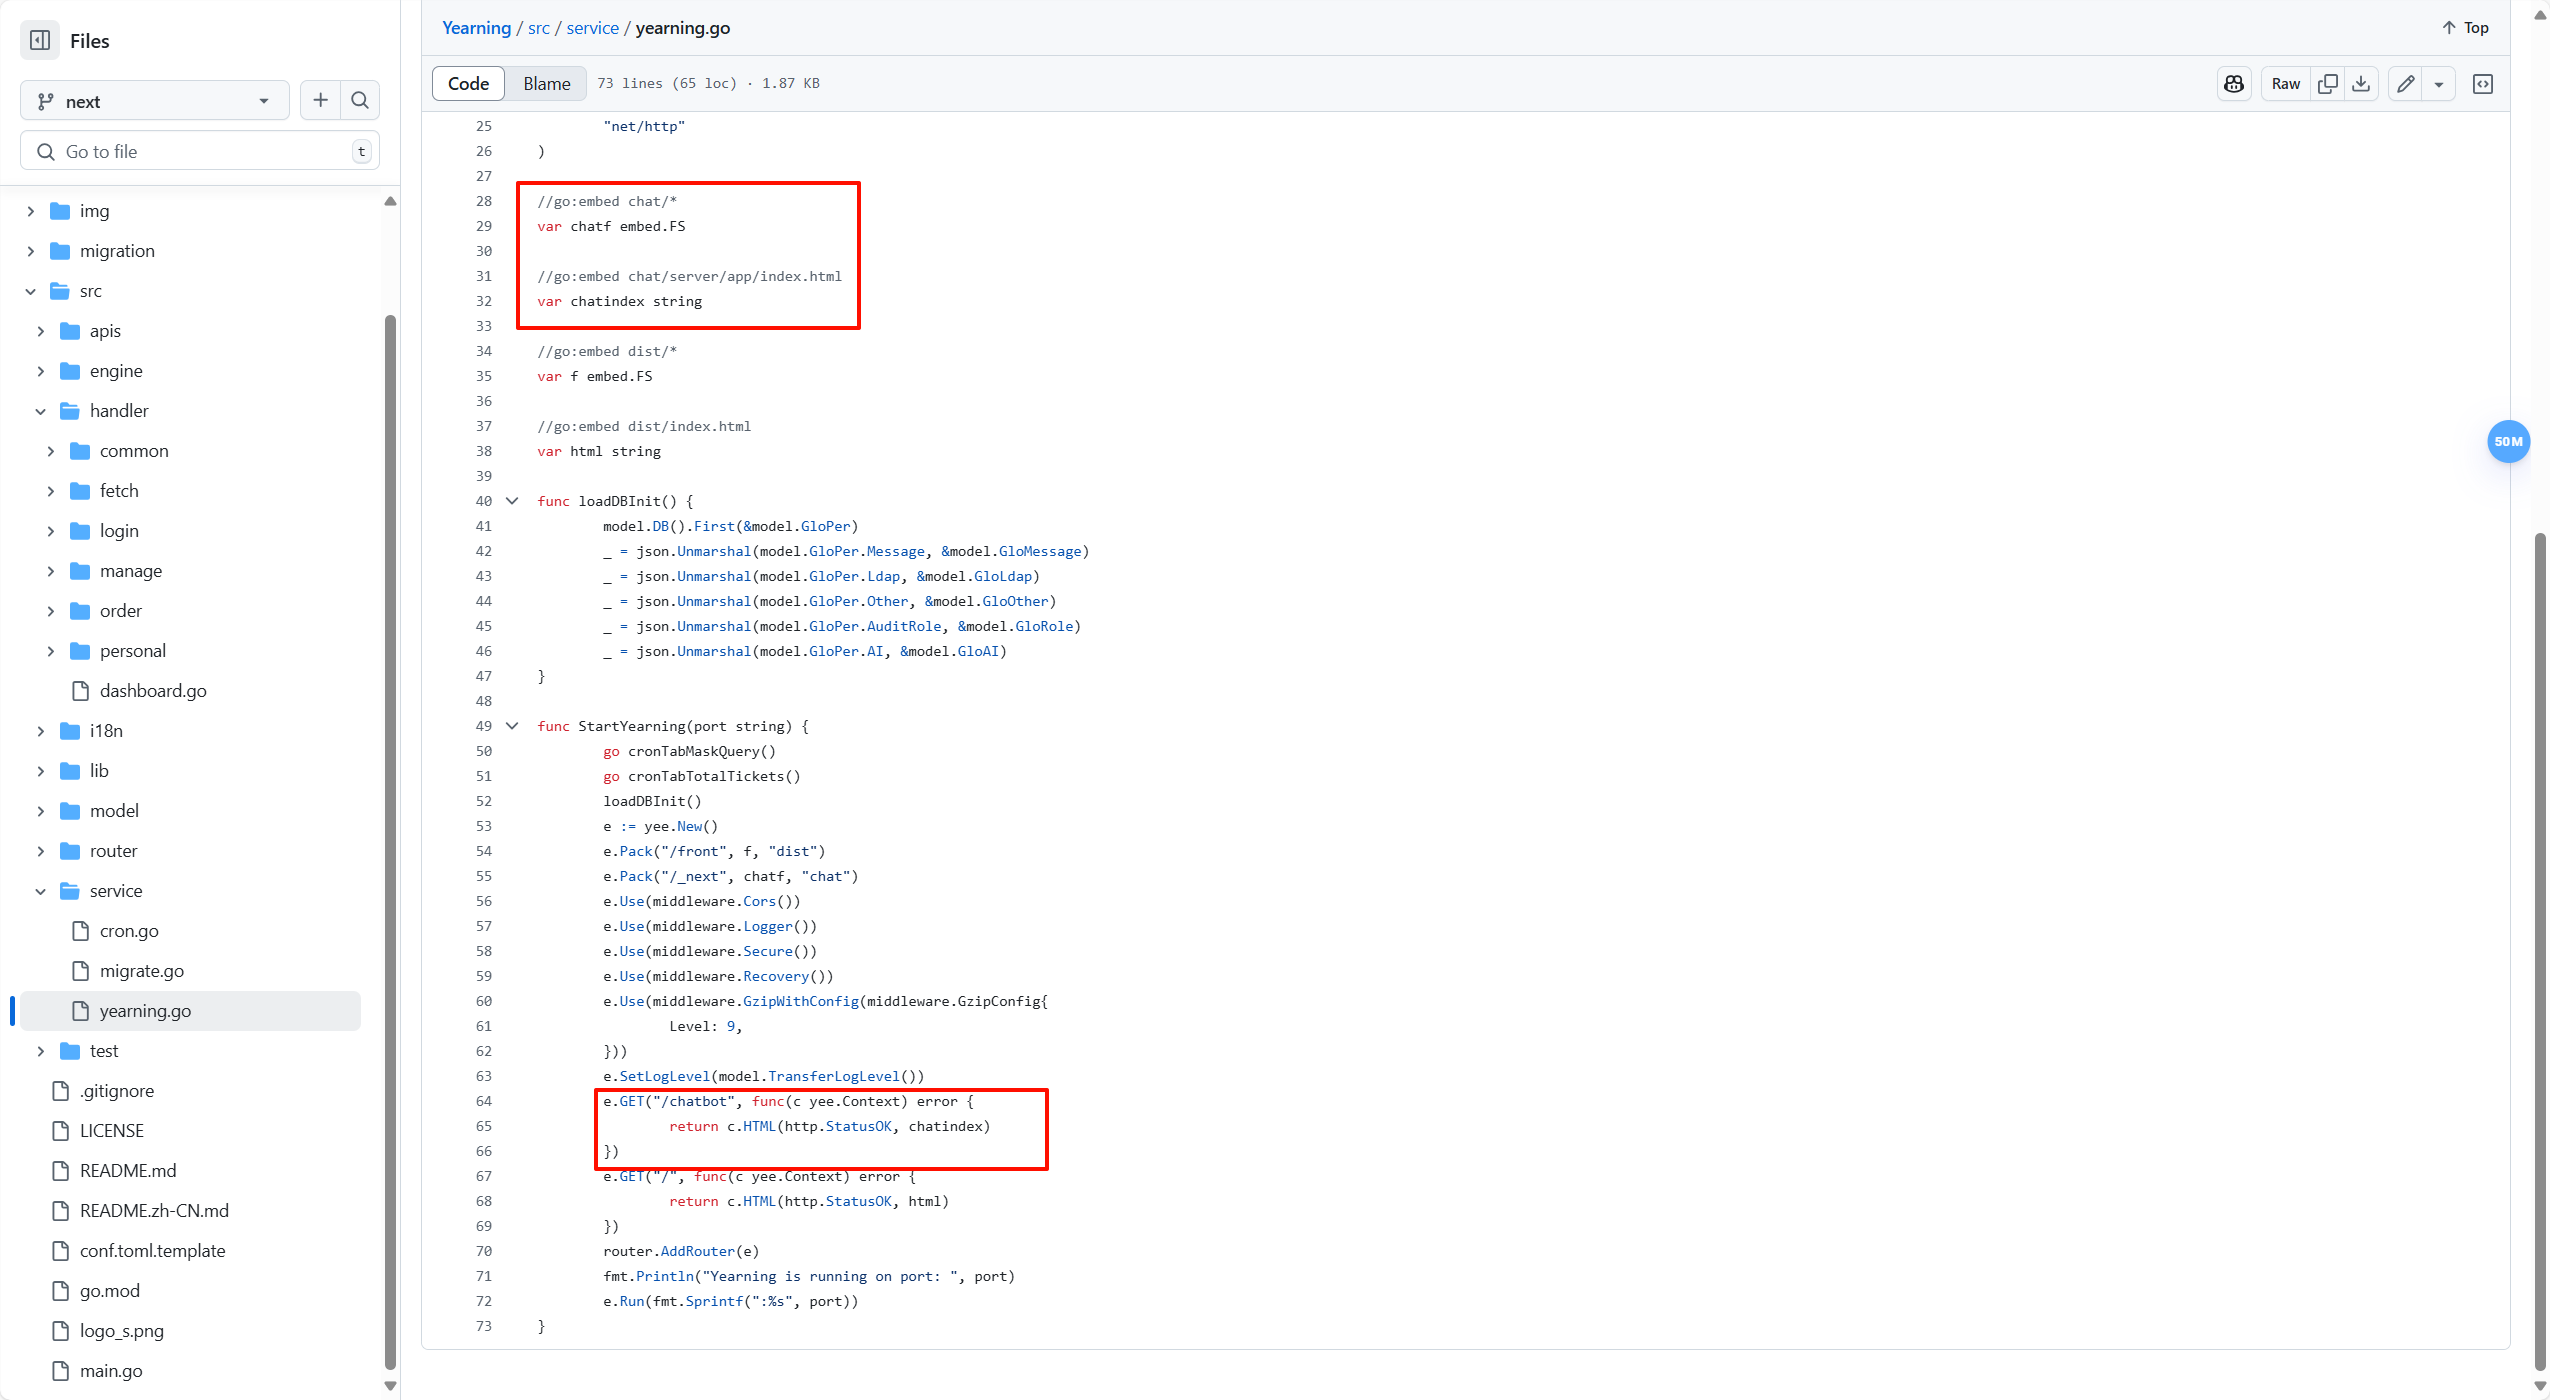Click TransferLogLevel identifier on line 63
The image size is (2550, 1400).
tap(834, 1076)
